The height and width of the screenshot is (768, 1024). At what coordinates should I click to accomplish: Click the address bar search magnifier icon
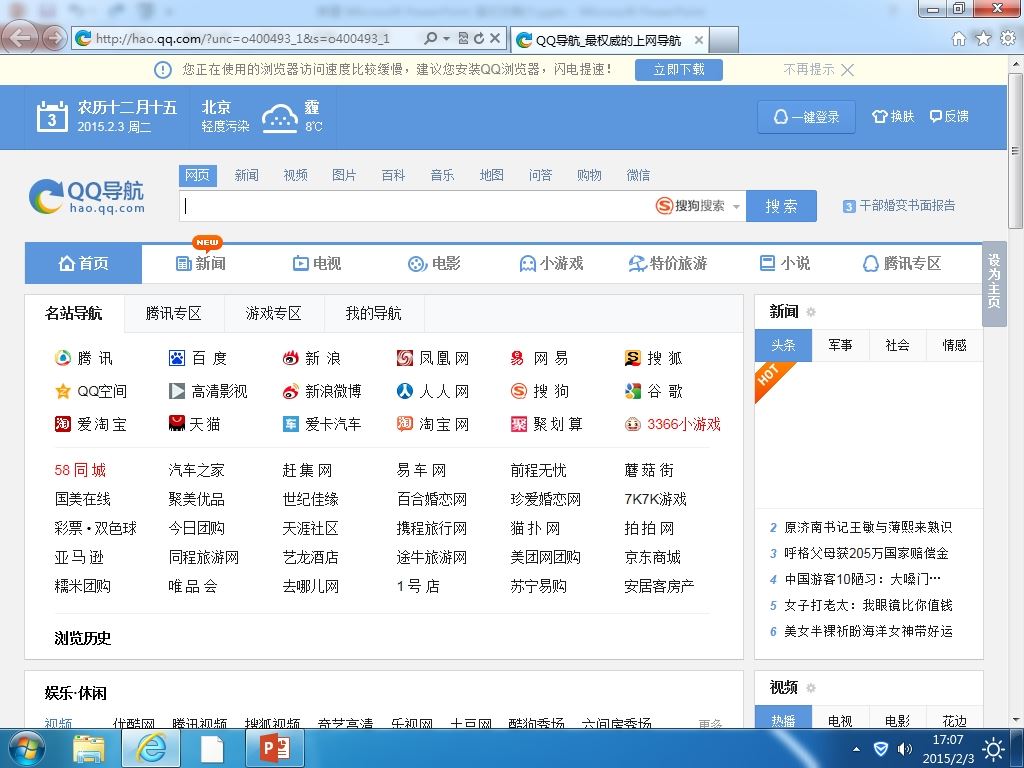430,39
